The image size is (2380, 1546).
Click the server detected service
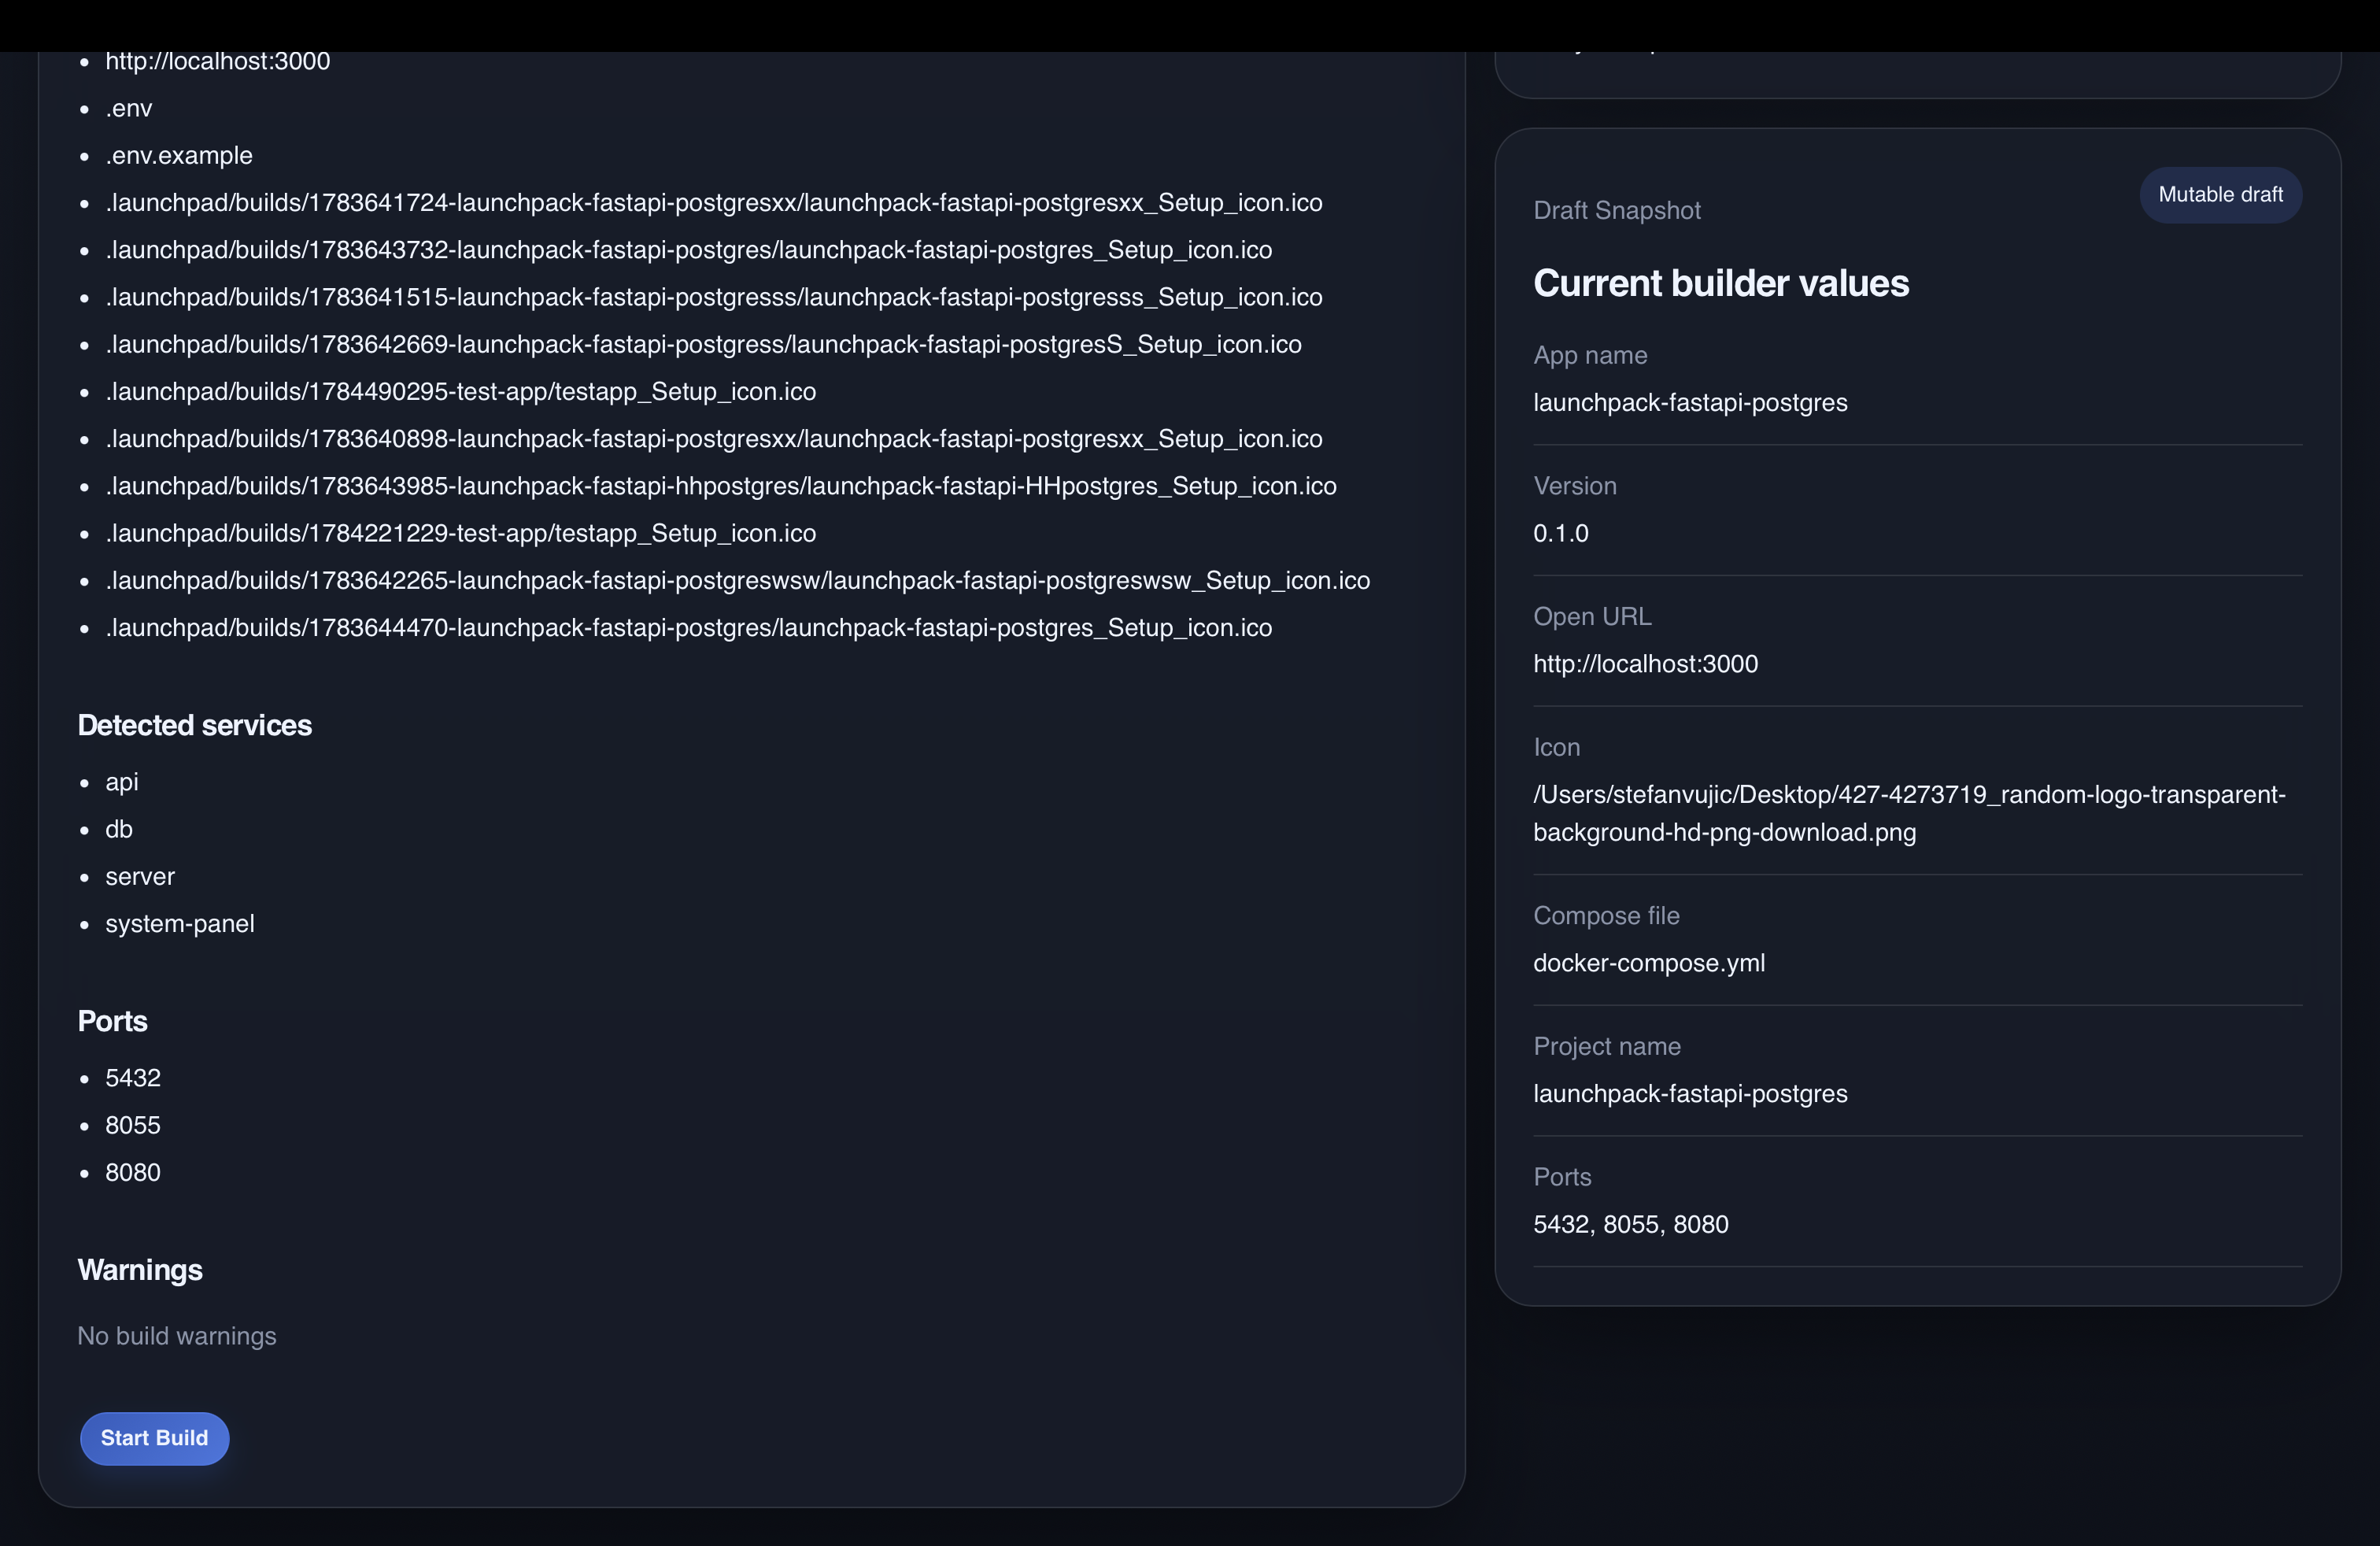pyautogui.click(x=140, y=876)
